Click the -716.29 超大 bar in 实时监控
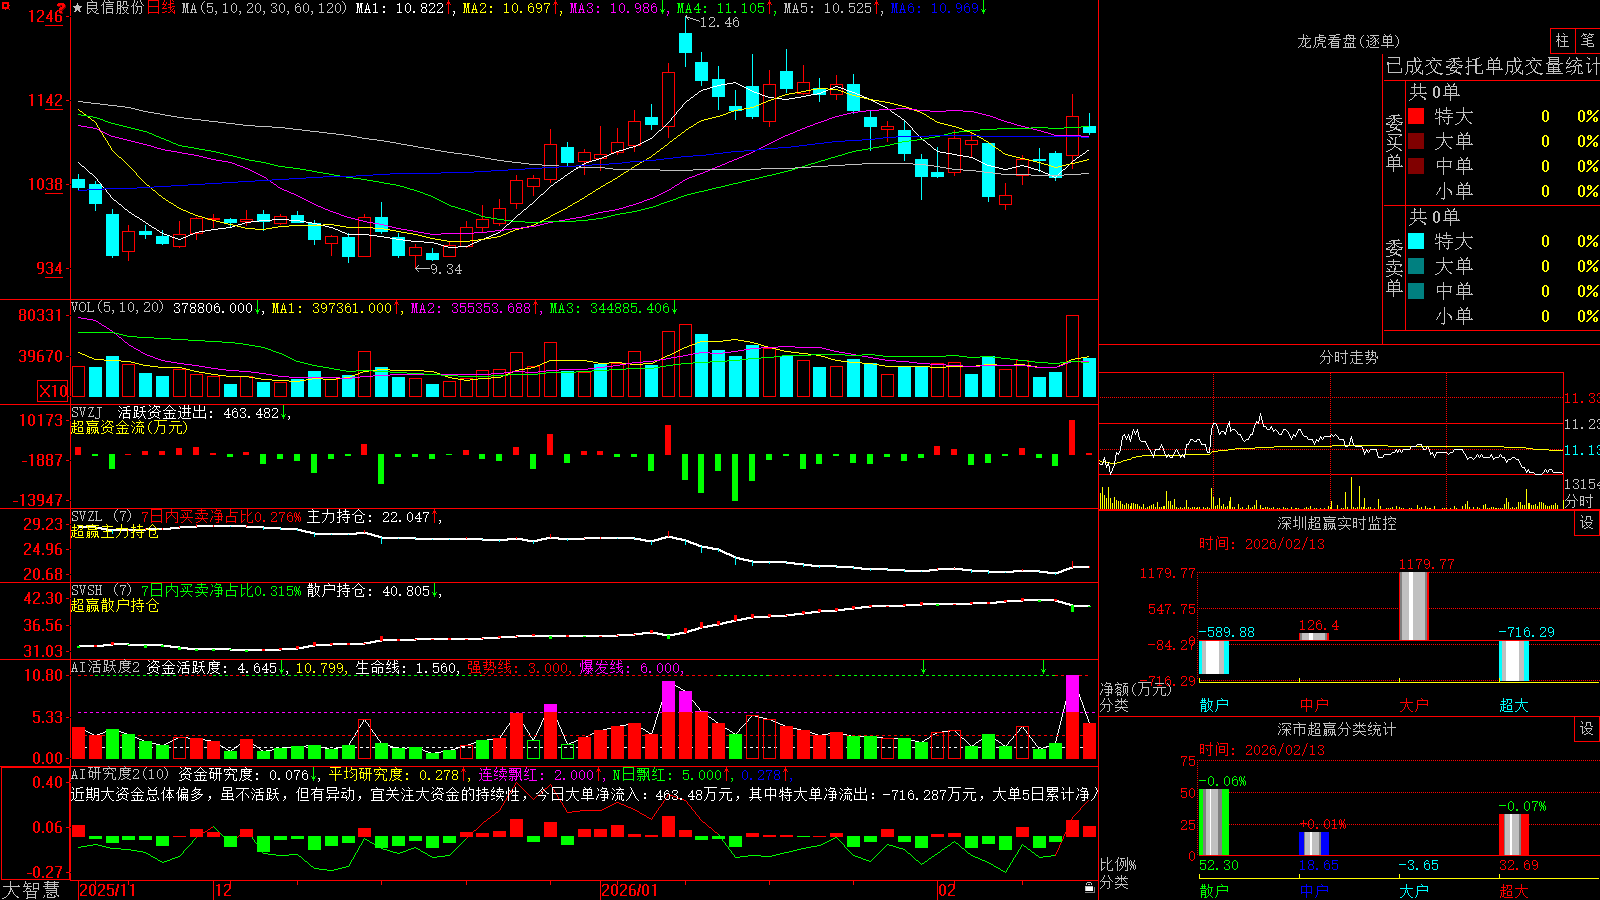The image size is (1600, 900). [x=1514, y=661]
